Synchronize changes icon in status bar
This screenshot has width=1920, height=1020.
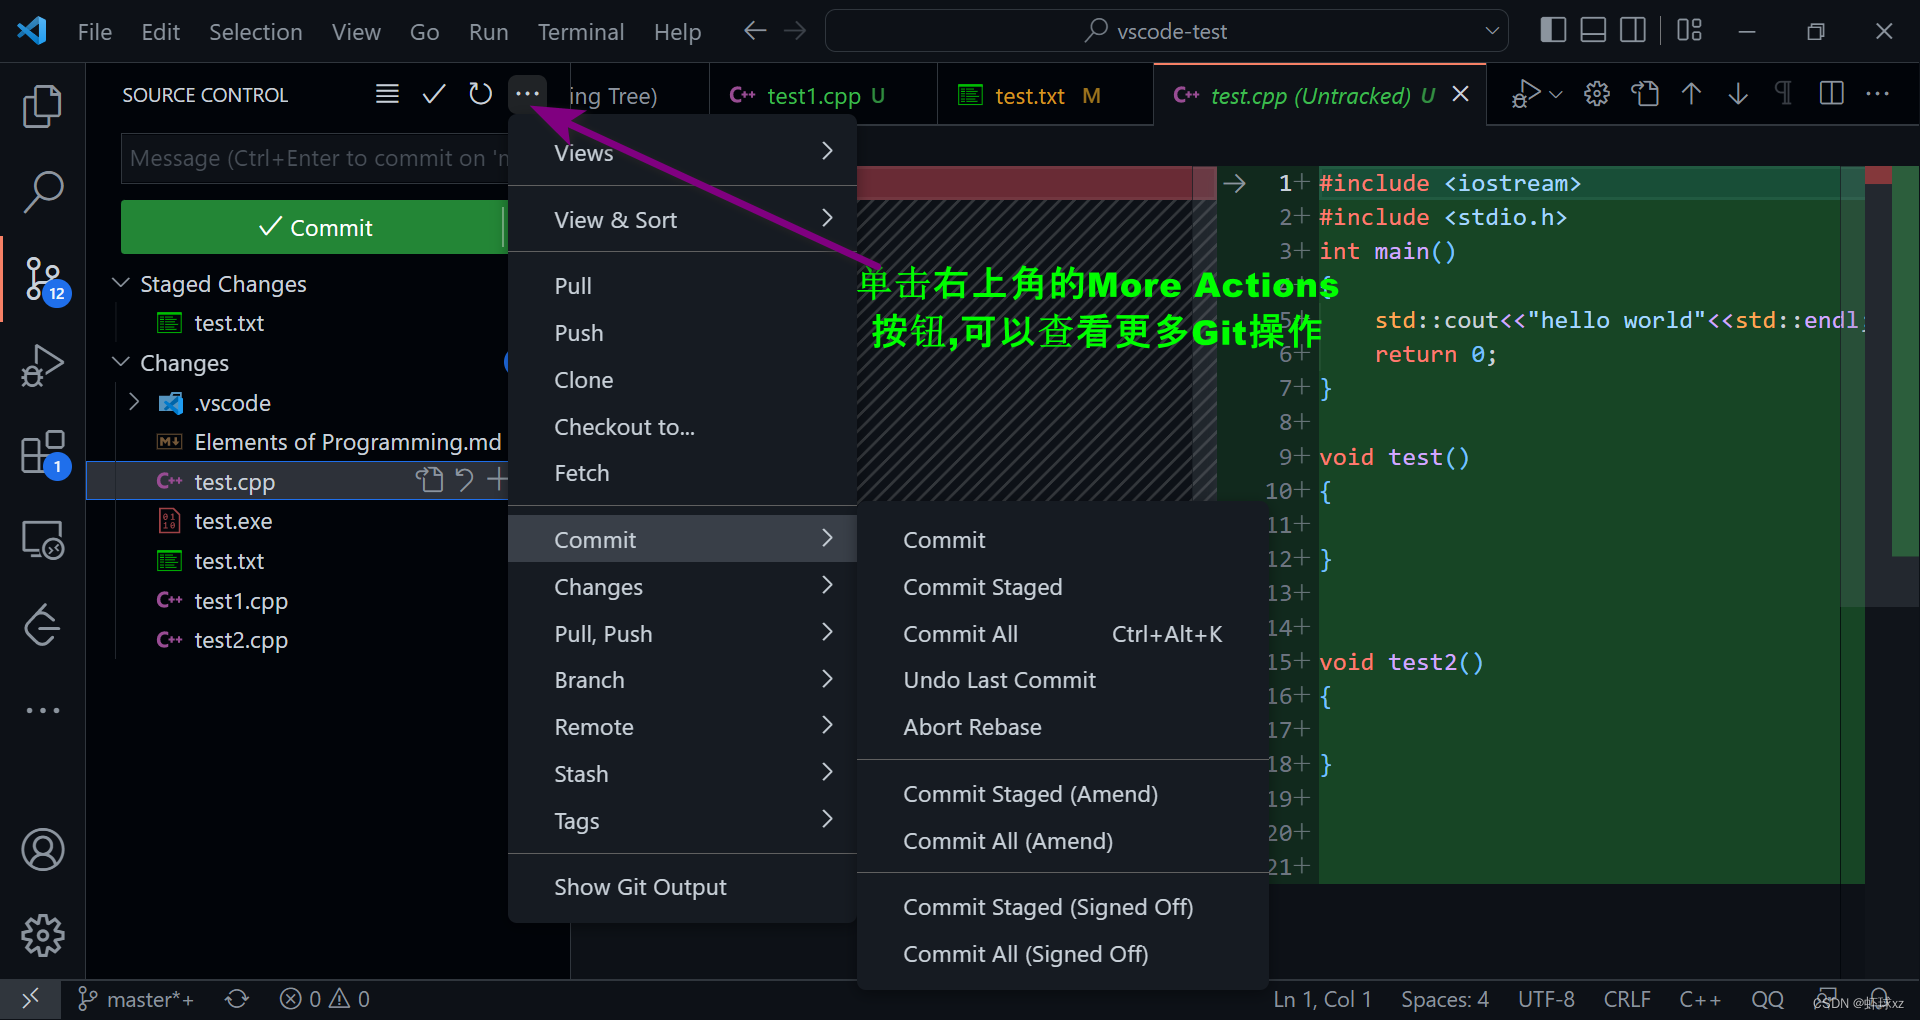pyautogui.click(x=237, y=999)
